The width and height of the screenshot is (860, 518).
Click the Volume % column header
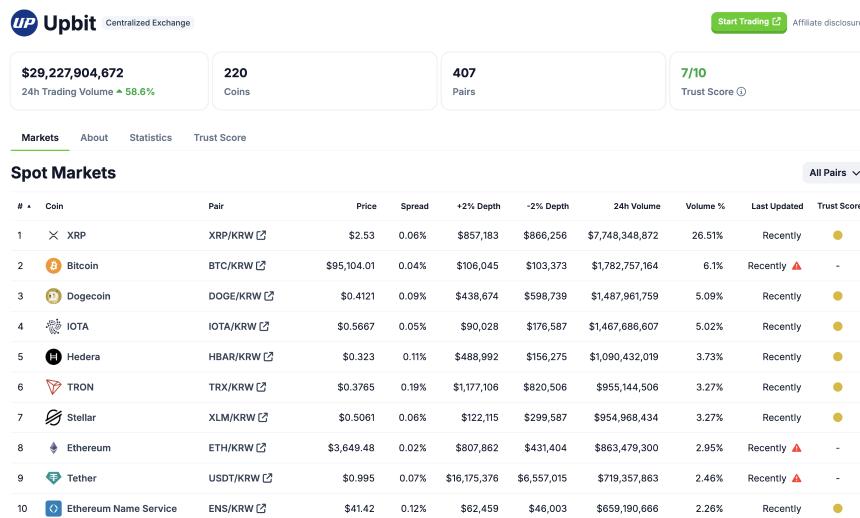click(705, 206)
